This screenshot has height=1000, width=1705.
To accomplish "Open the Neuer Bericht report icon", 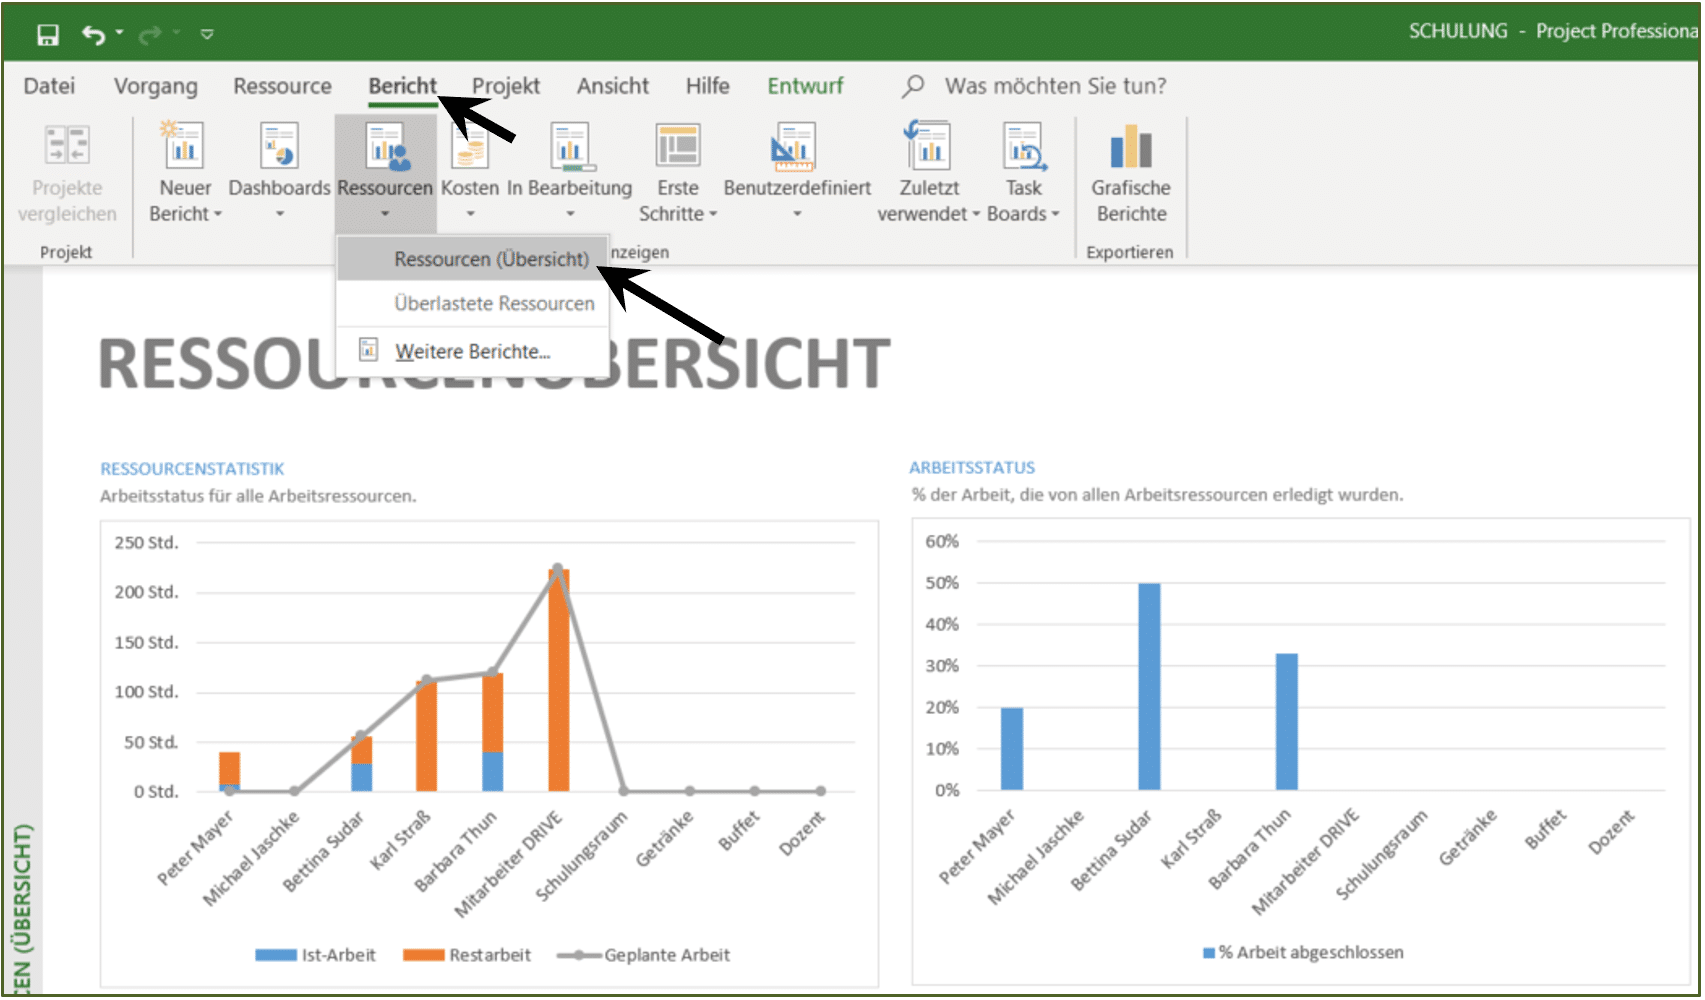I will coord(184,145).
